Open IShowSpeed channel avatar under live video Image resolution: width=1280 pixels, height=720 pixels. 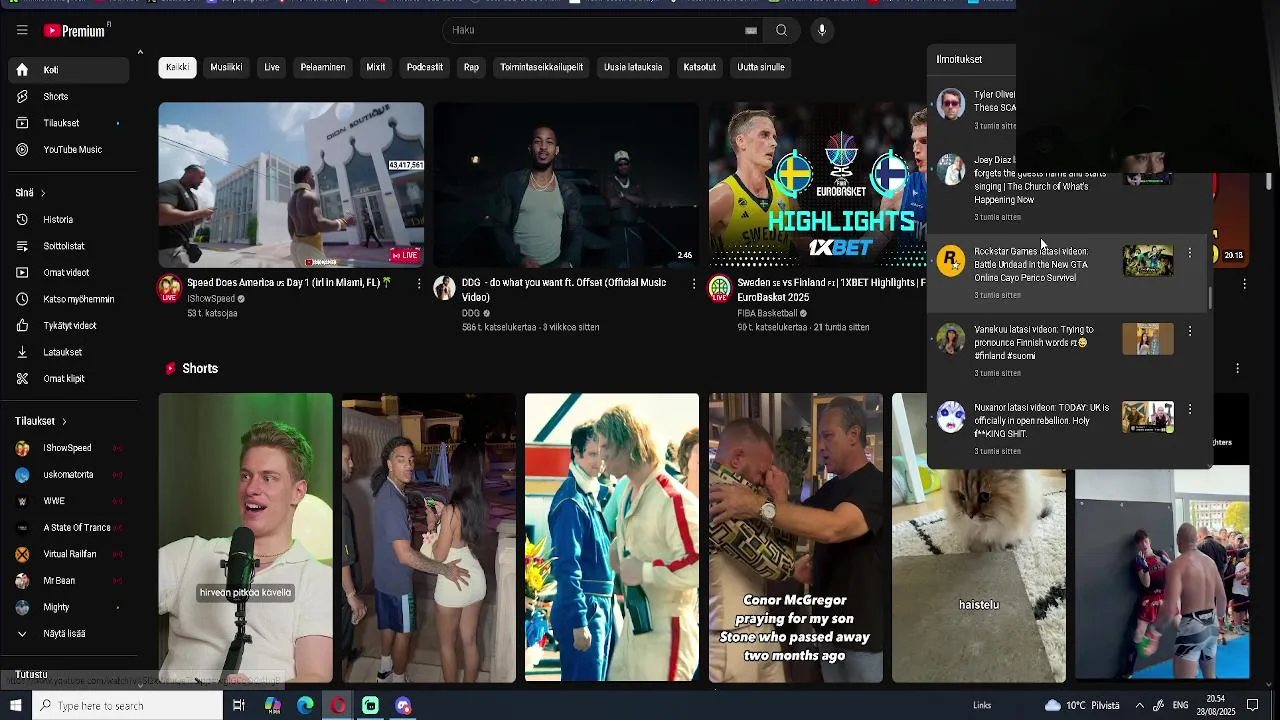click(x=170, y=289)
